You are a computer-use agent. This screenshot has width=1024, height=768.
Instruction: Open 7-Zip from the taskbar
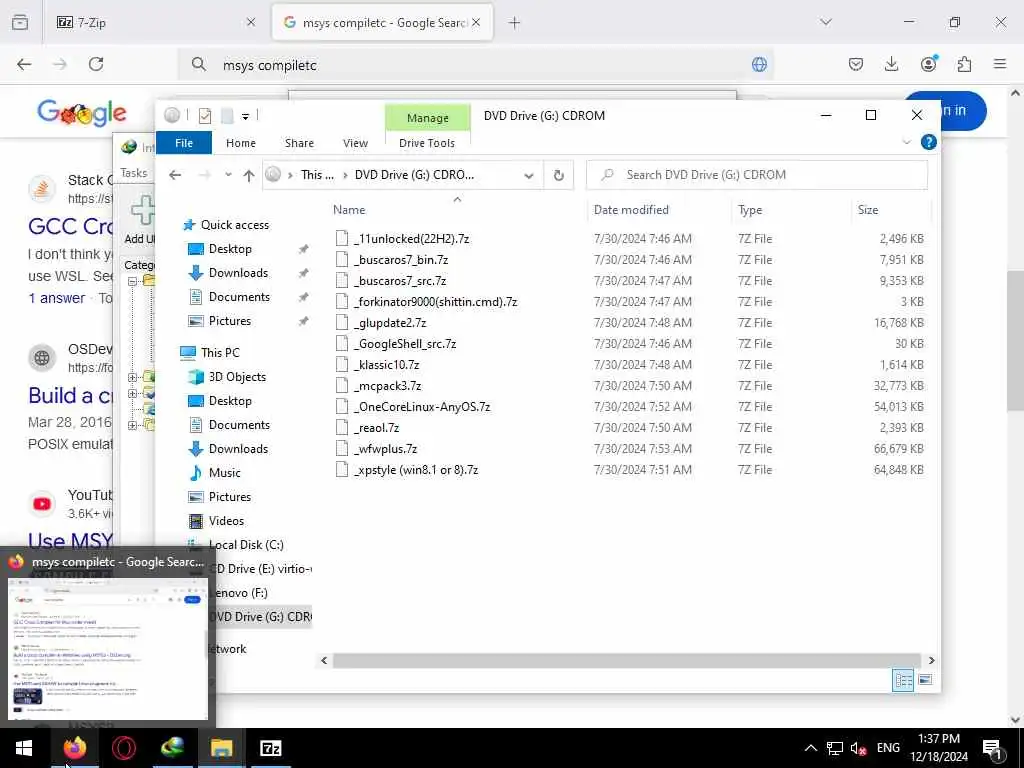pyautogui.click(x=271, y=748)
